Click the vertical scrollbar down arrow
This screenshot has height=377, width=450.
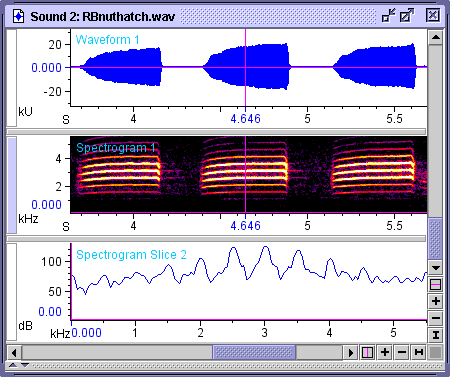coord(435,268)
